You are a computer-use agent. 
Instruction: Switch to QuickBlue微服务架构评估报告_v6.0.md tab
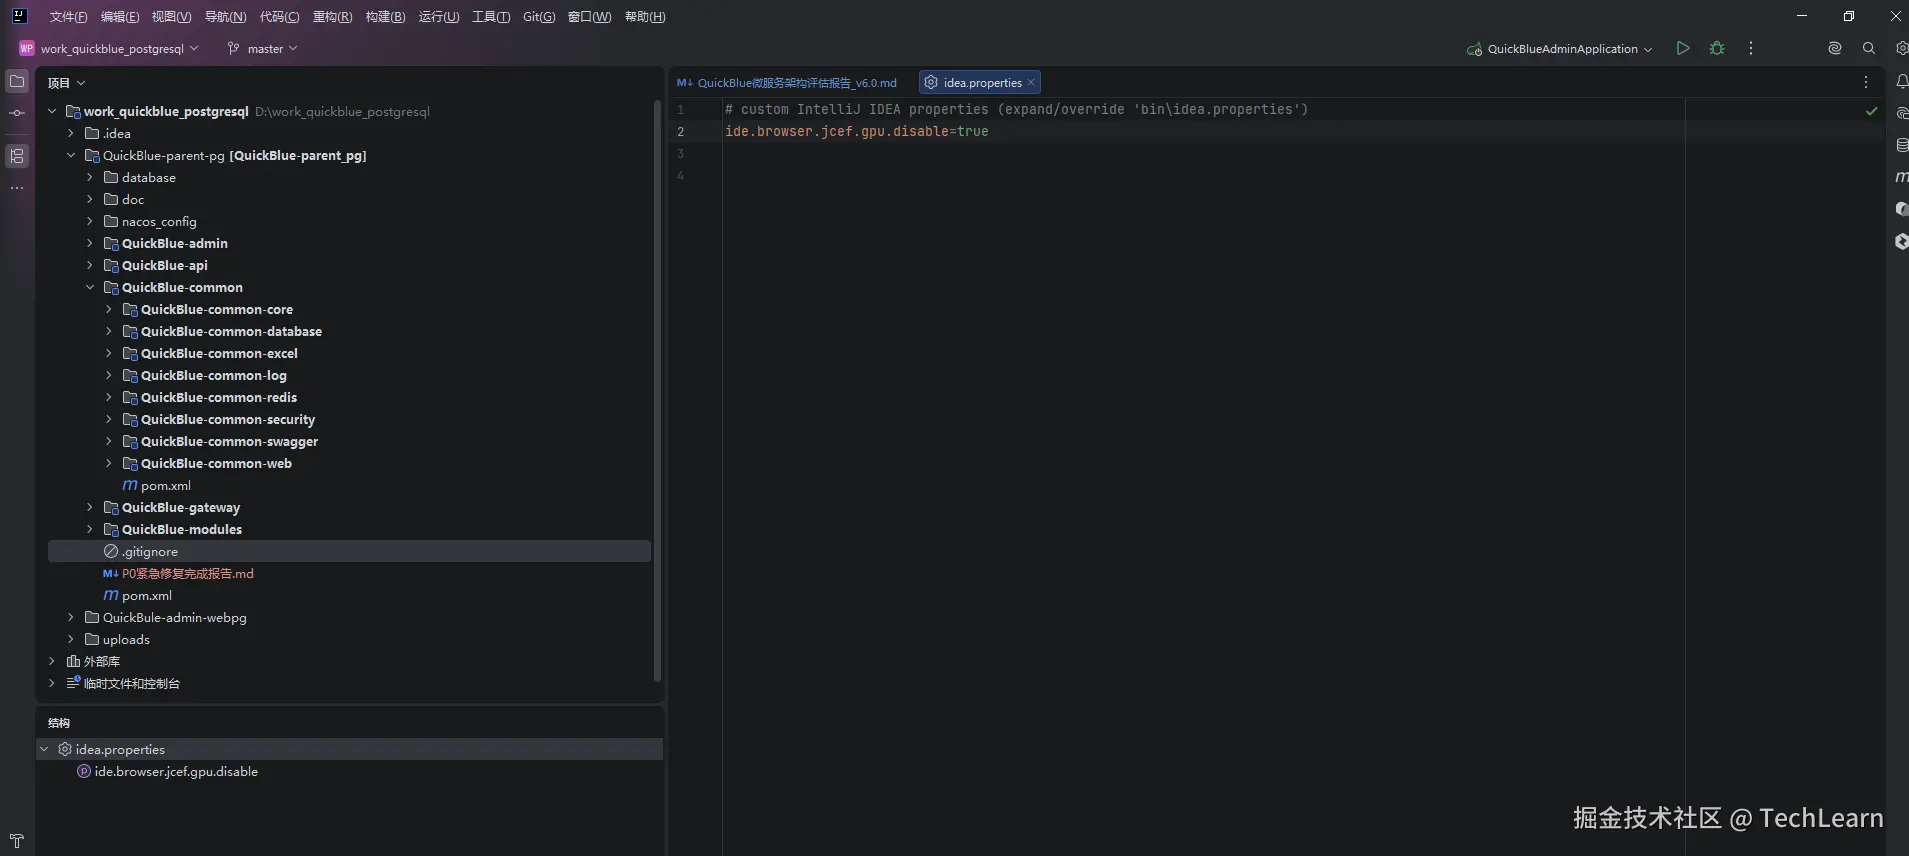(787, 83)
